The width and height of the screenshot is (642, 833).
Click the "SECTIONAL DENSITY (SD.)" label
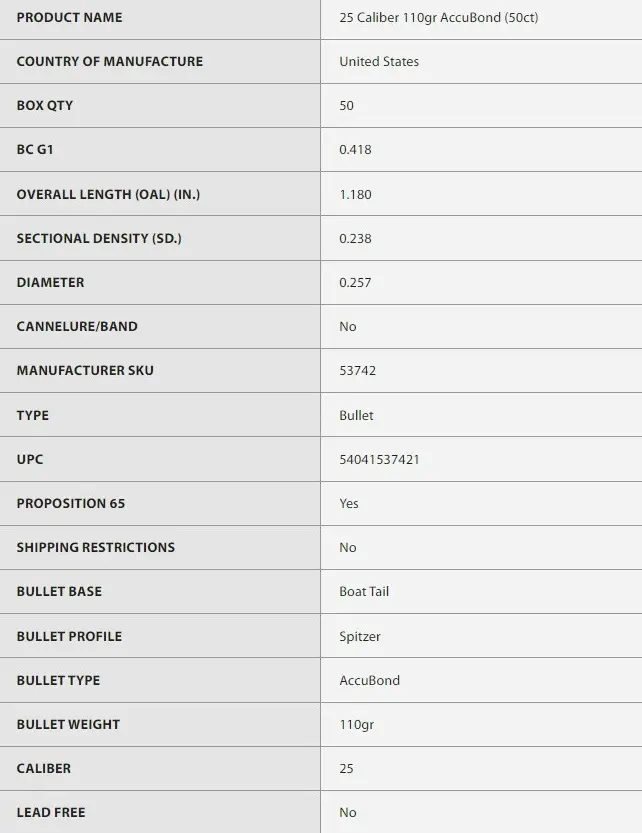coord(99,238)
